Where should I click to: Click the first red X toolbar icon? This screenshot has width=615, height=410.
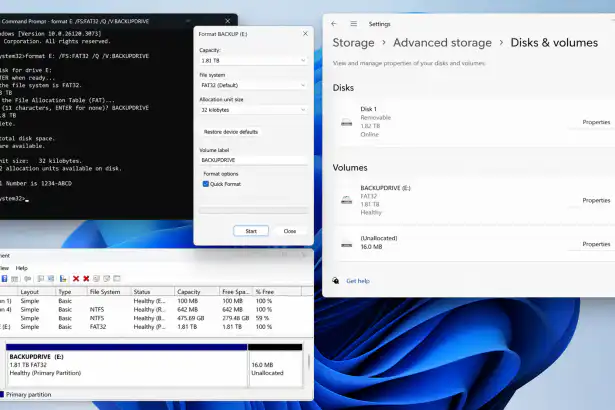tap(74, 279)
